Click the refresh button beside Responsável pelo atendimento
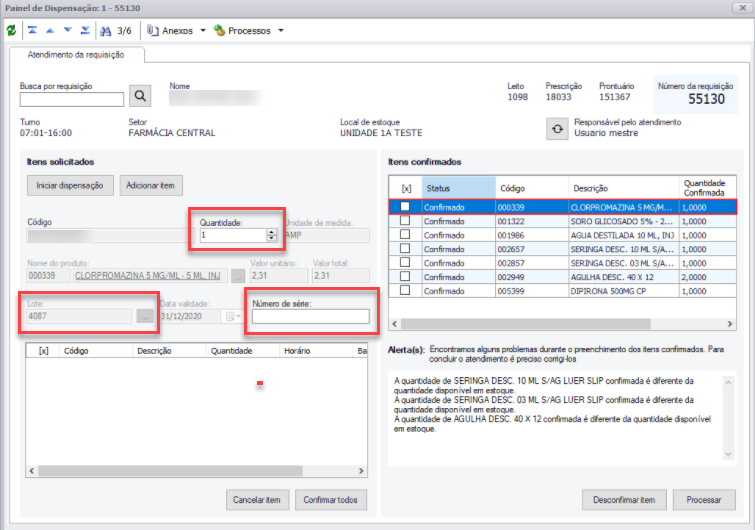This screenshot has width=755, height=530. pyautogui.click(x=557, y=129)
